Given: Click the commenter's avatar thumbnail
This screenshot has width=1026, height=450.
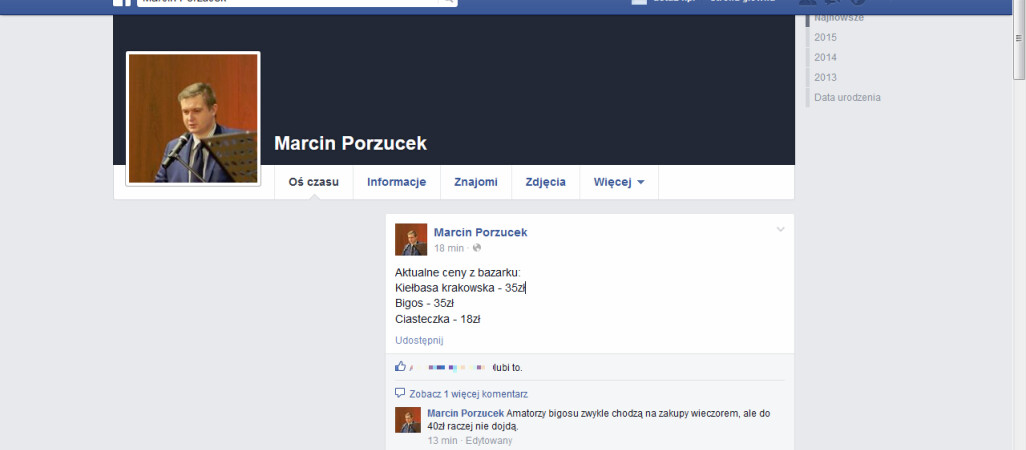Looking at the screenshot, I should (x=408, y=420).
